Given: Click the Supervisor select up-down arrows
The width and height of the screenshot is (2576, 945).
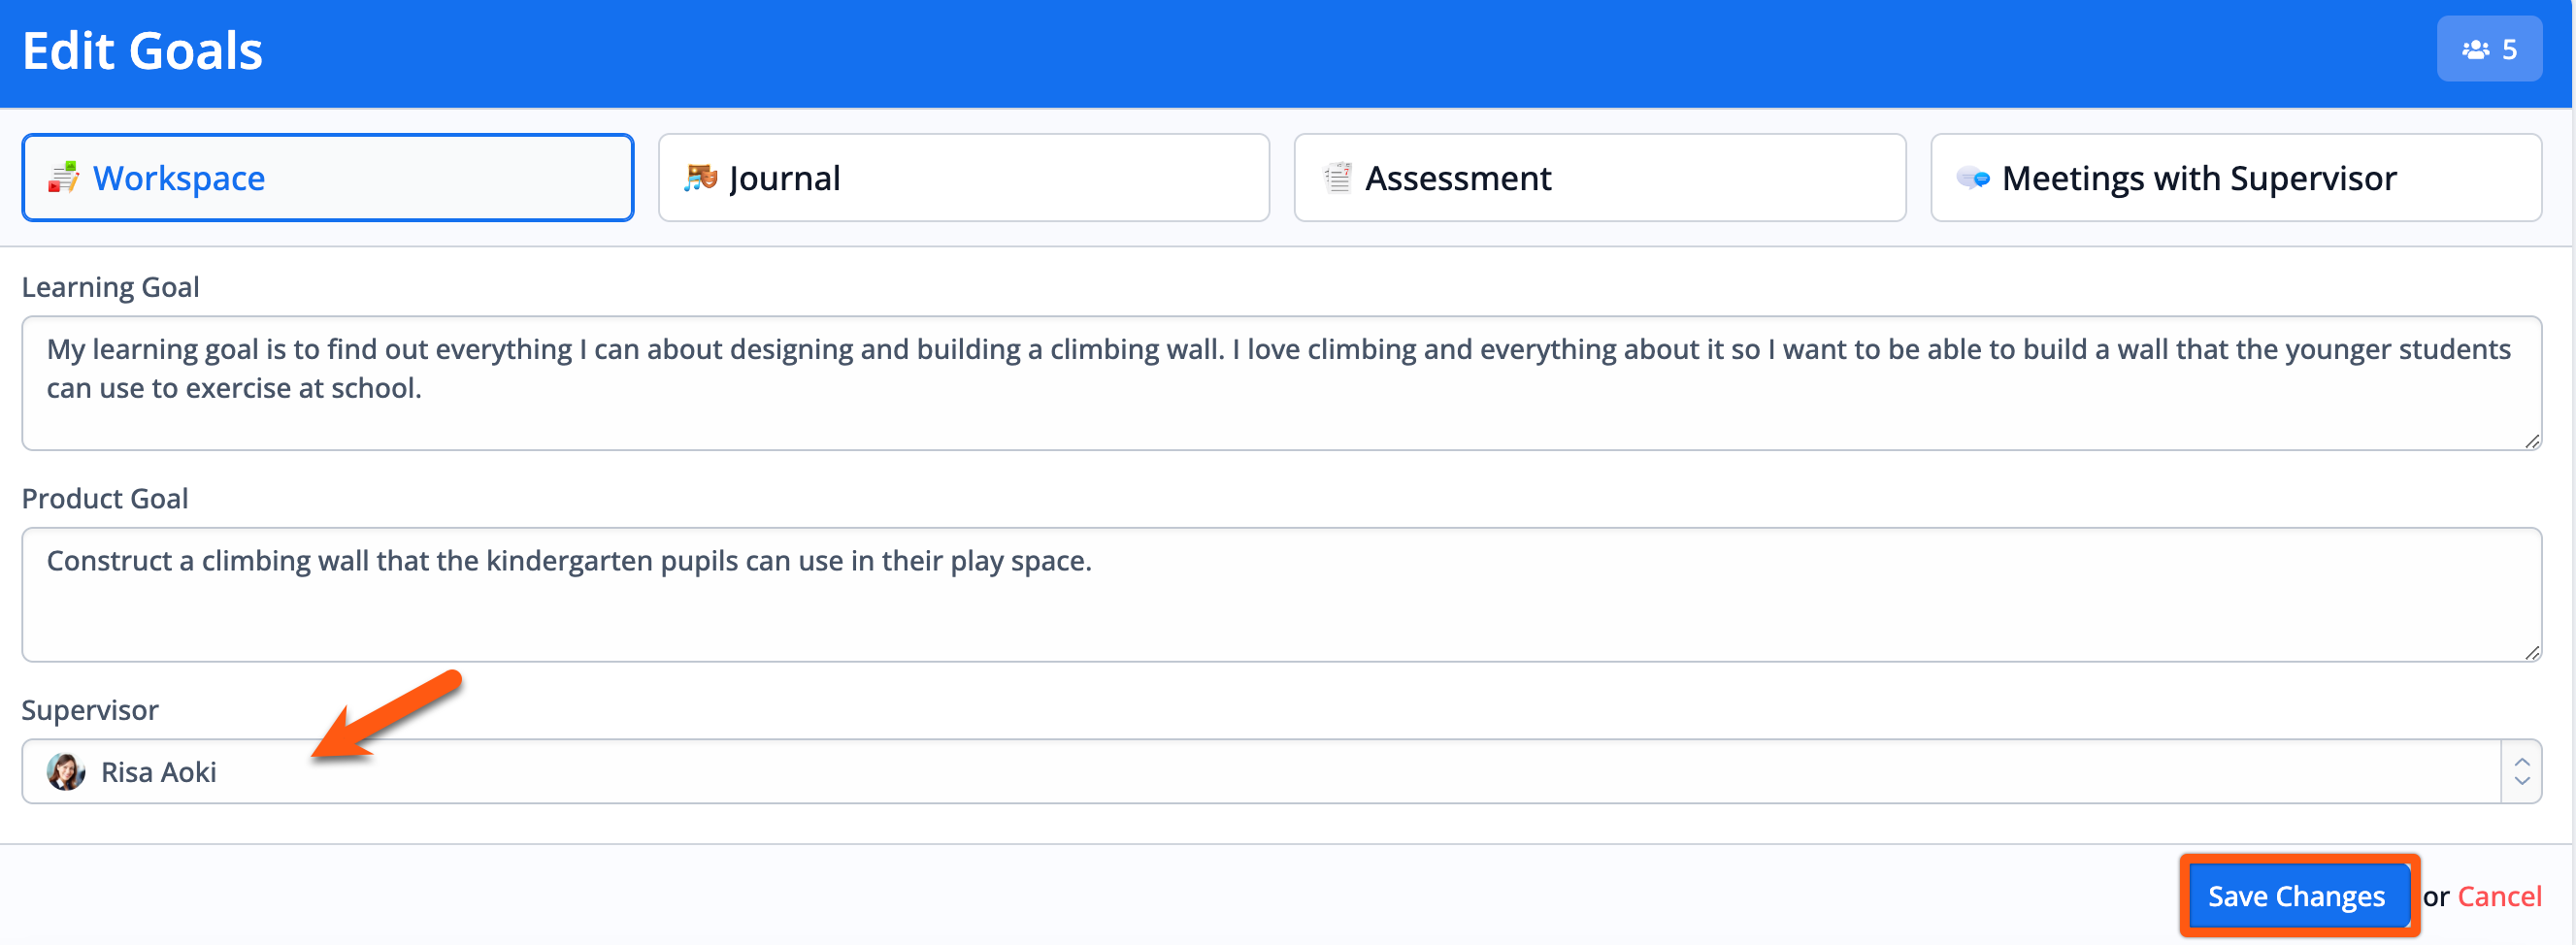Looking at the screenshot, I should click(x=2521, y=772).
